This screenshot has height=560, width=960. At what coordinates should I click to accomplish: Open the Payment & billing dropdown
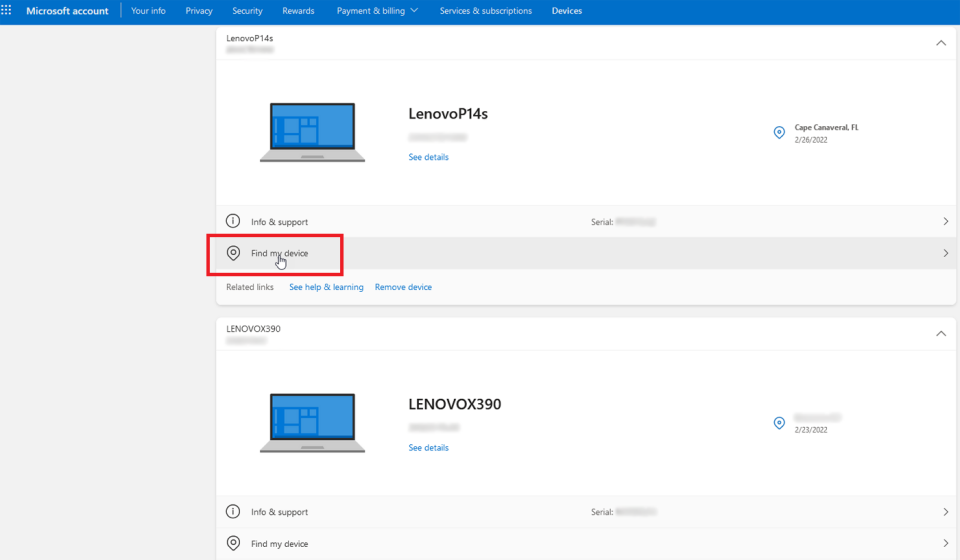[377, 11]
